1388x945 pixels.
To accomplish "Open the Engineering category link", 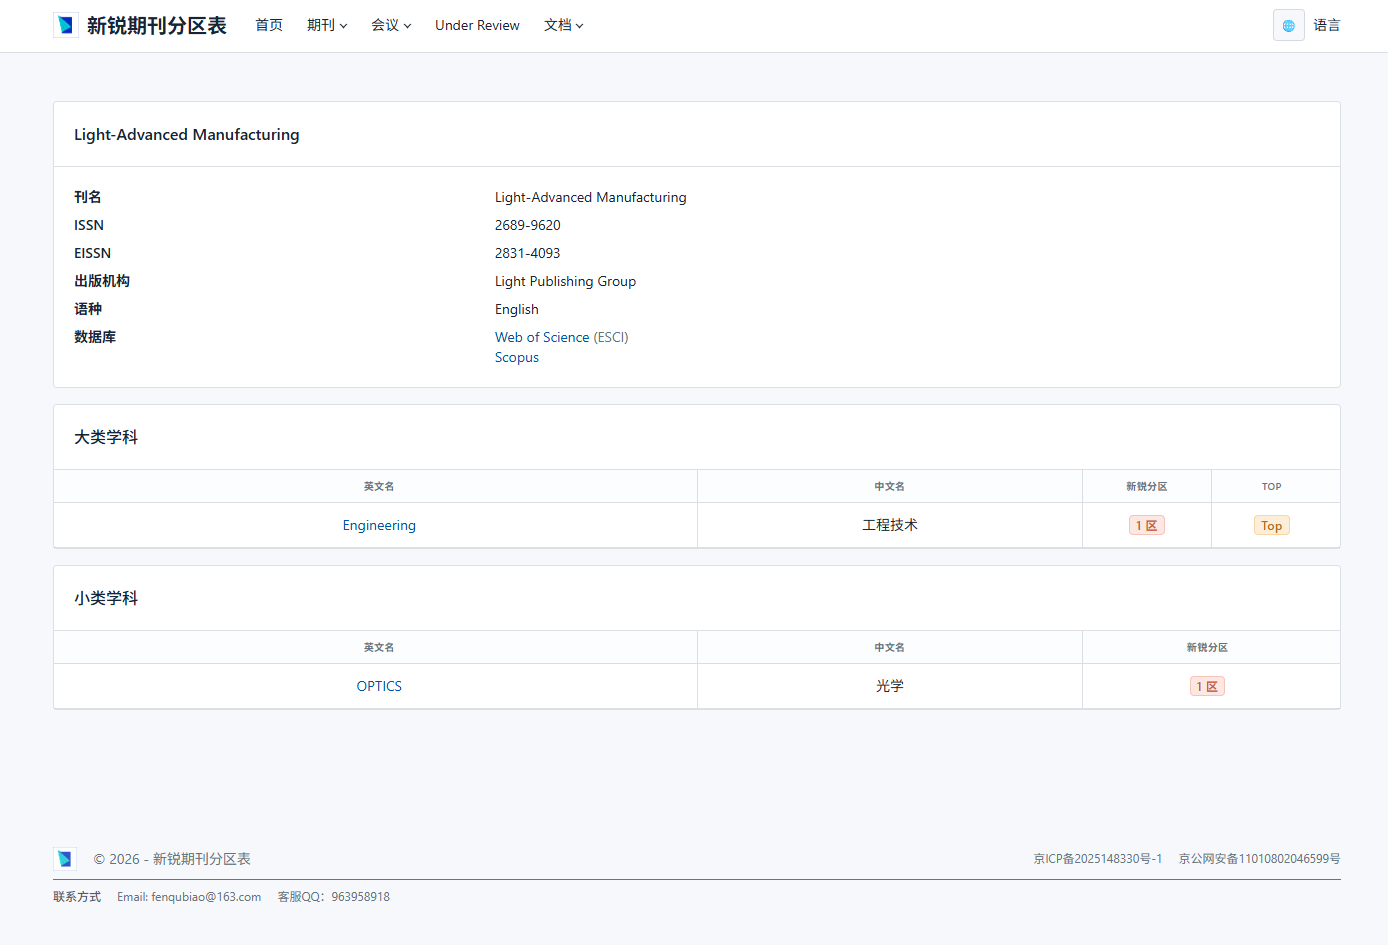I will 379,525.
